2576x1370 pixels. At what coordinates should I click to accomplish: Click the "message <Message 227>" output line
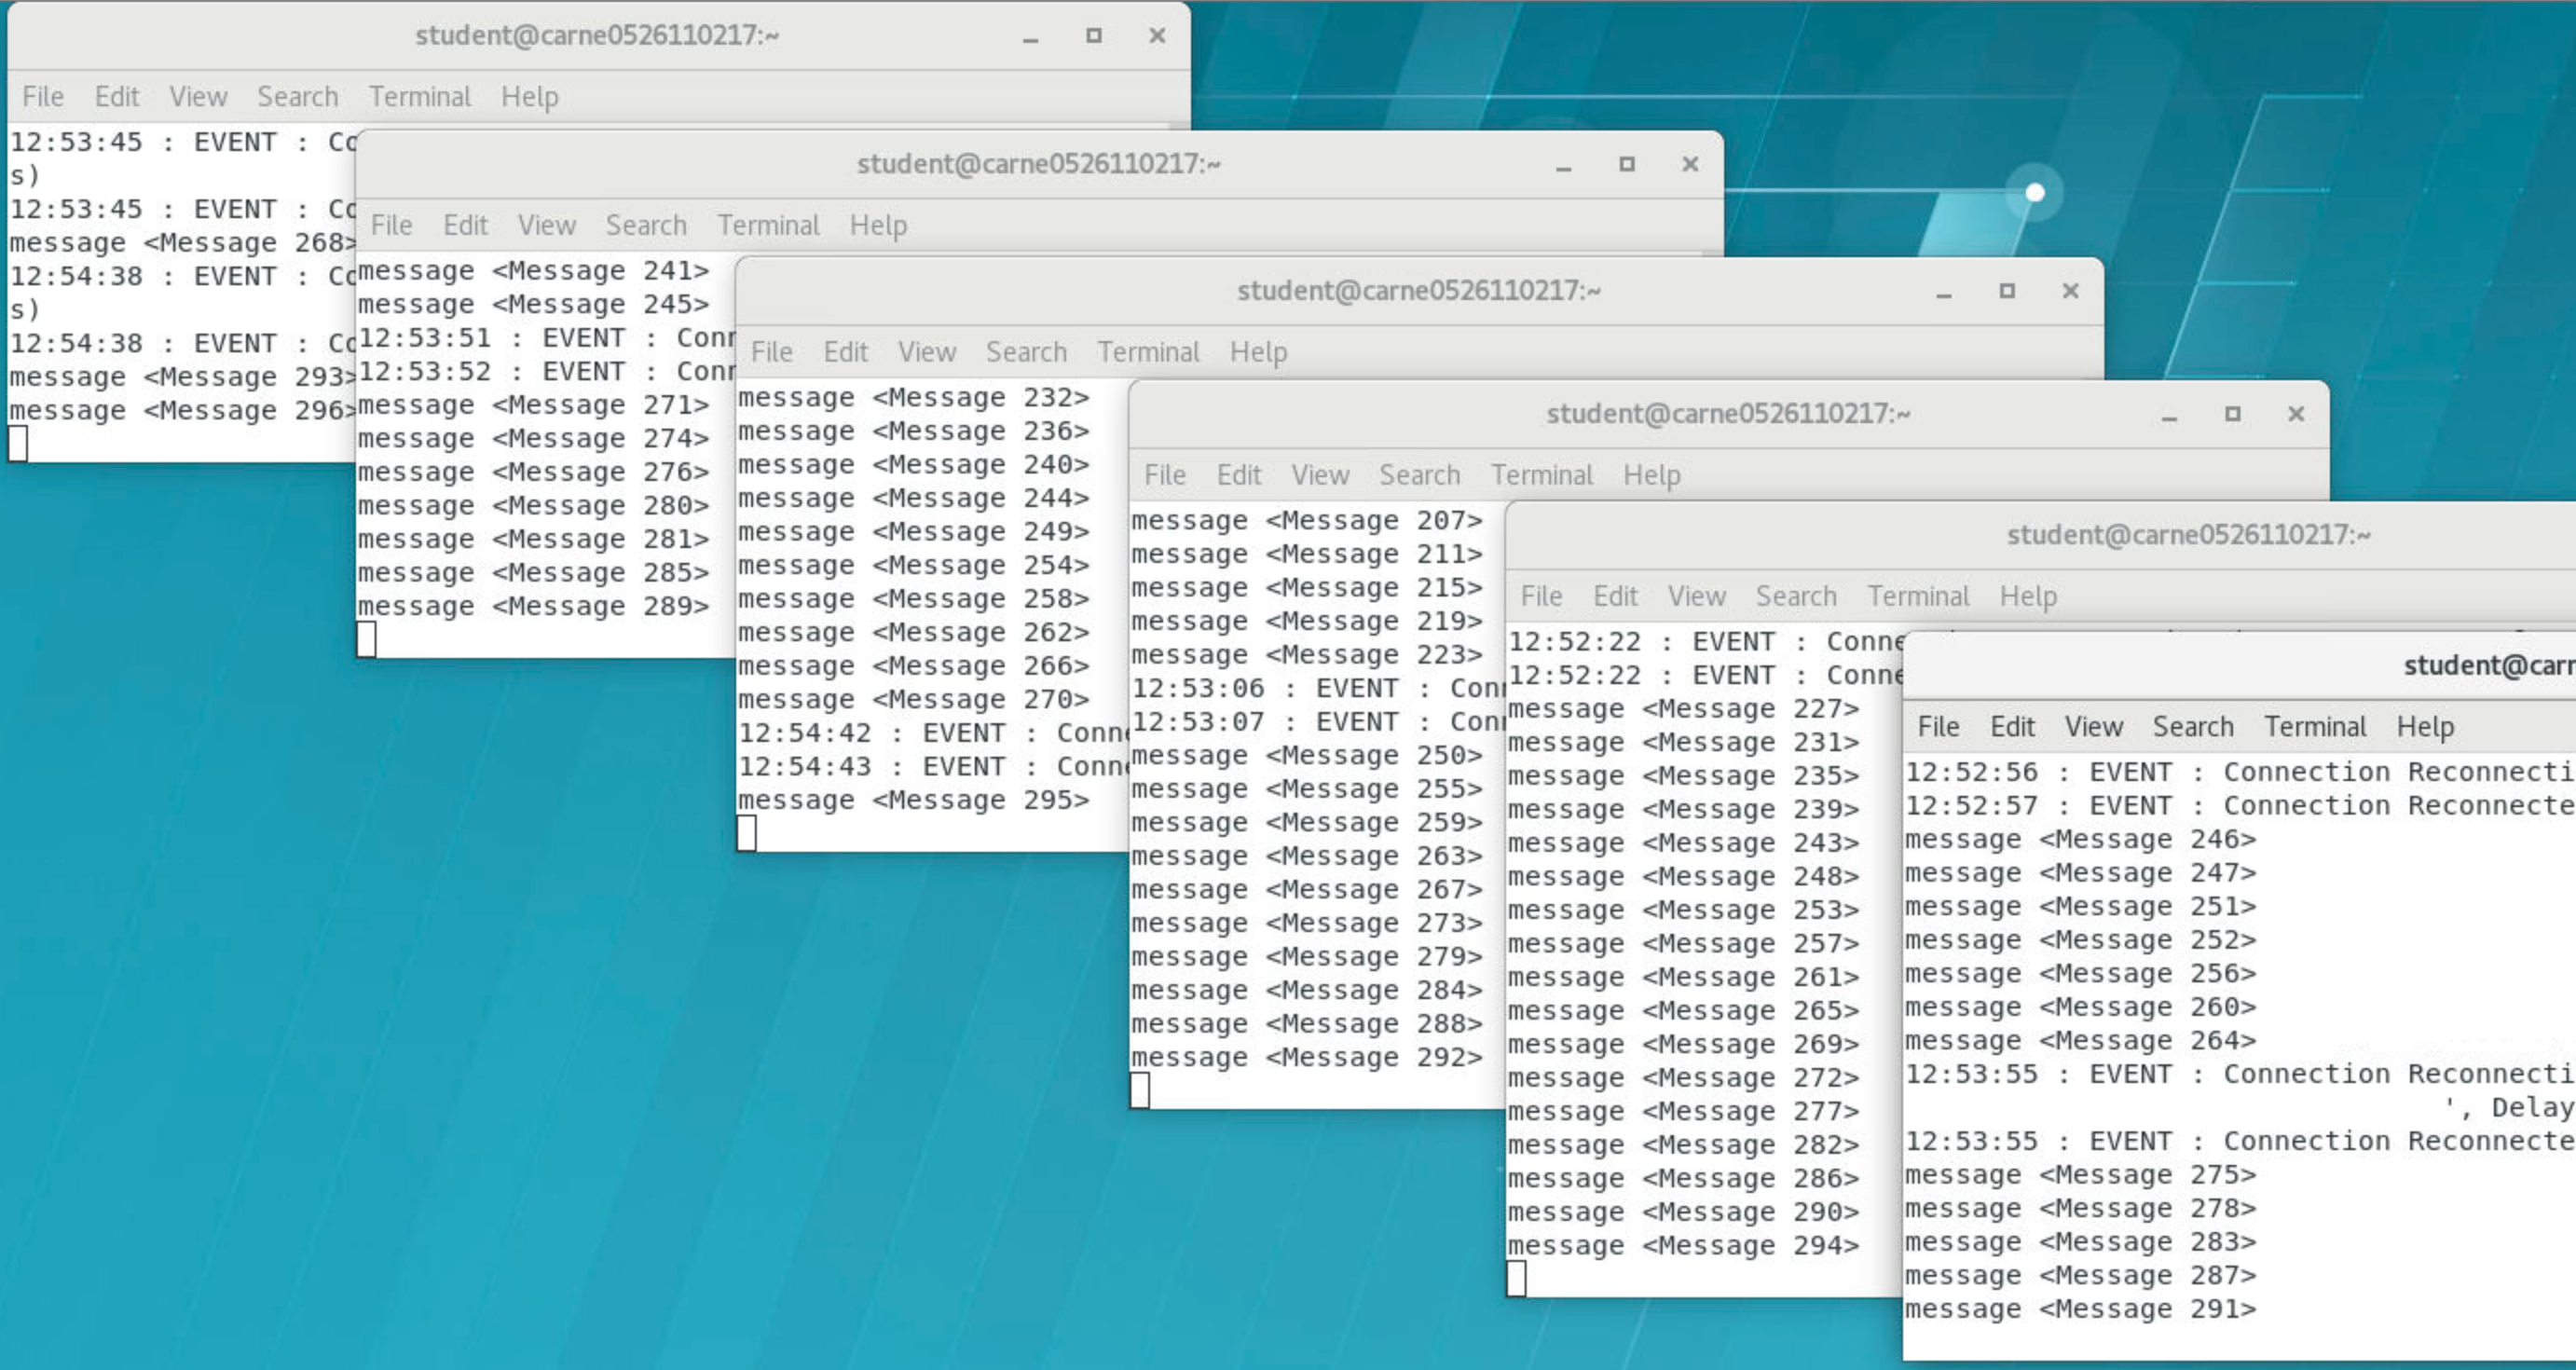[x=1684, y=709]
